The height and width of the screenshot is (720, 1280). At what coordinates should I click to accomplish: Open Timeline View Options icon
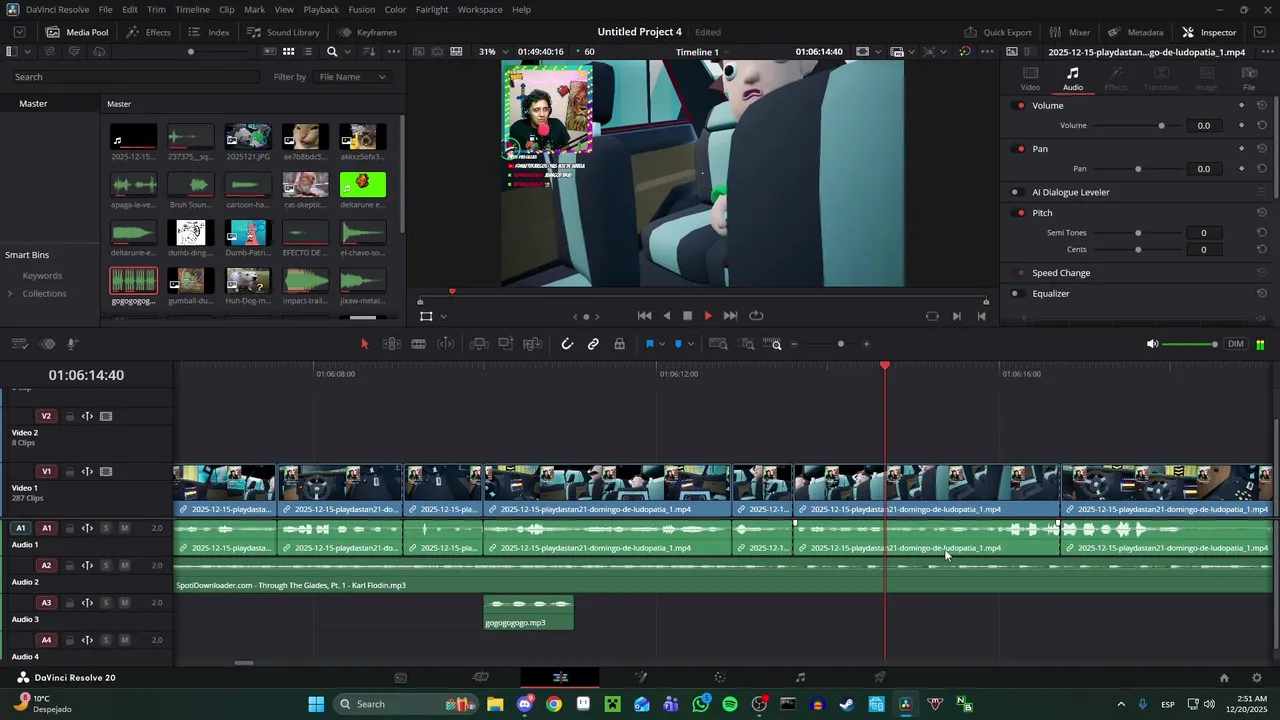tap(19, 344)
